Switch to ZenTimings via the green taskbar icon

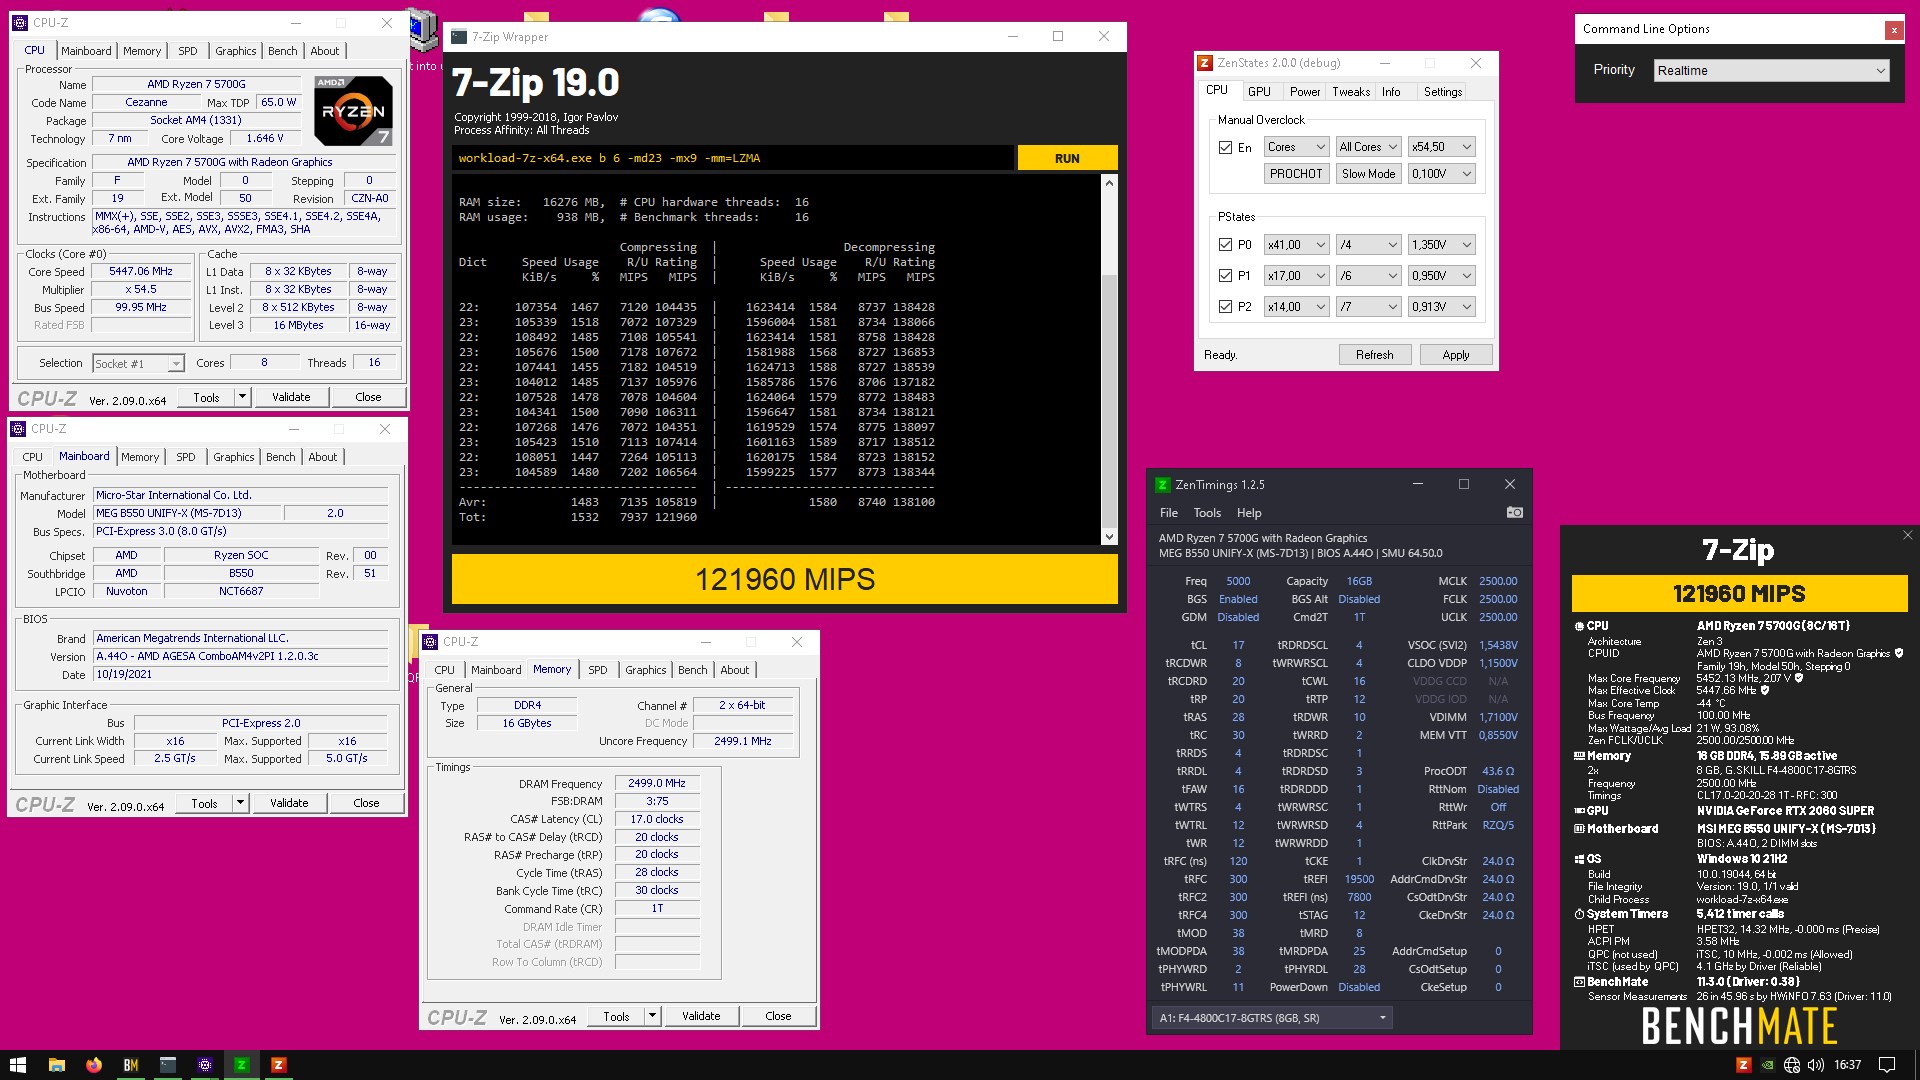(x=241, y=1065)
